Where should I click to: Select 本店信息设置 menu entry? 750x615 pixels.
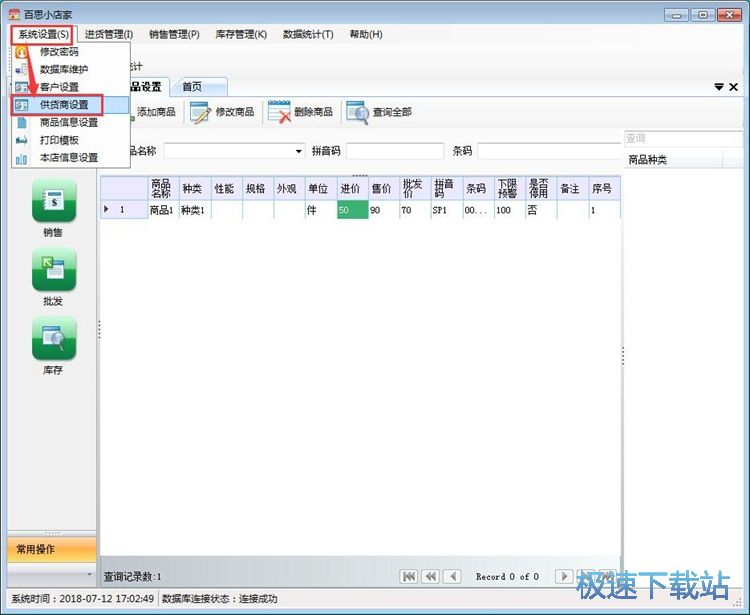click(x=71, y=158)
